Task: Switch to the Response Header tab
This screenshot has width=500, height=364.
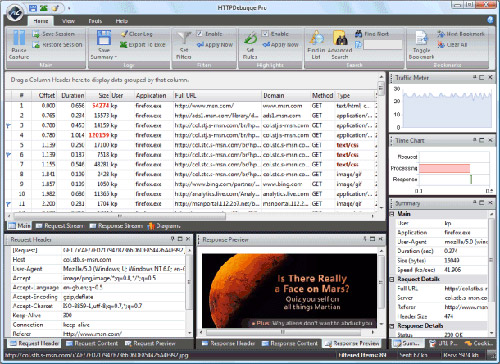Action: (x=229, y=343)
